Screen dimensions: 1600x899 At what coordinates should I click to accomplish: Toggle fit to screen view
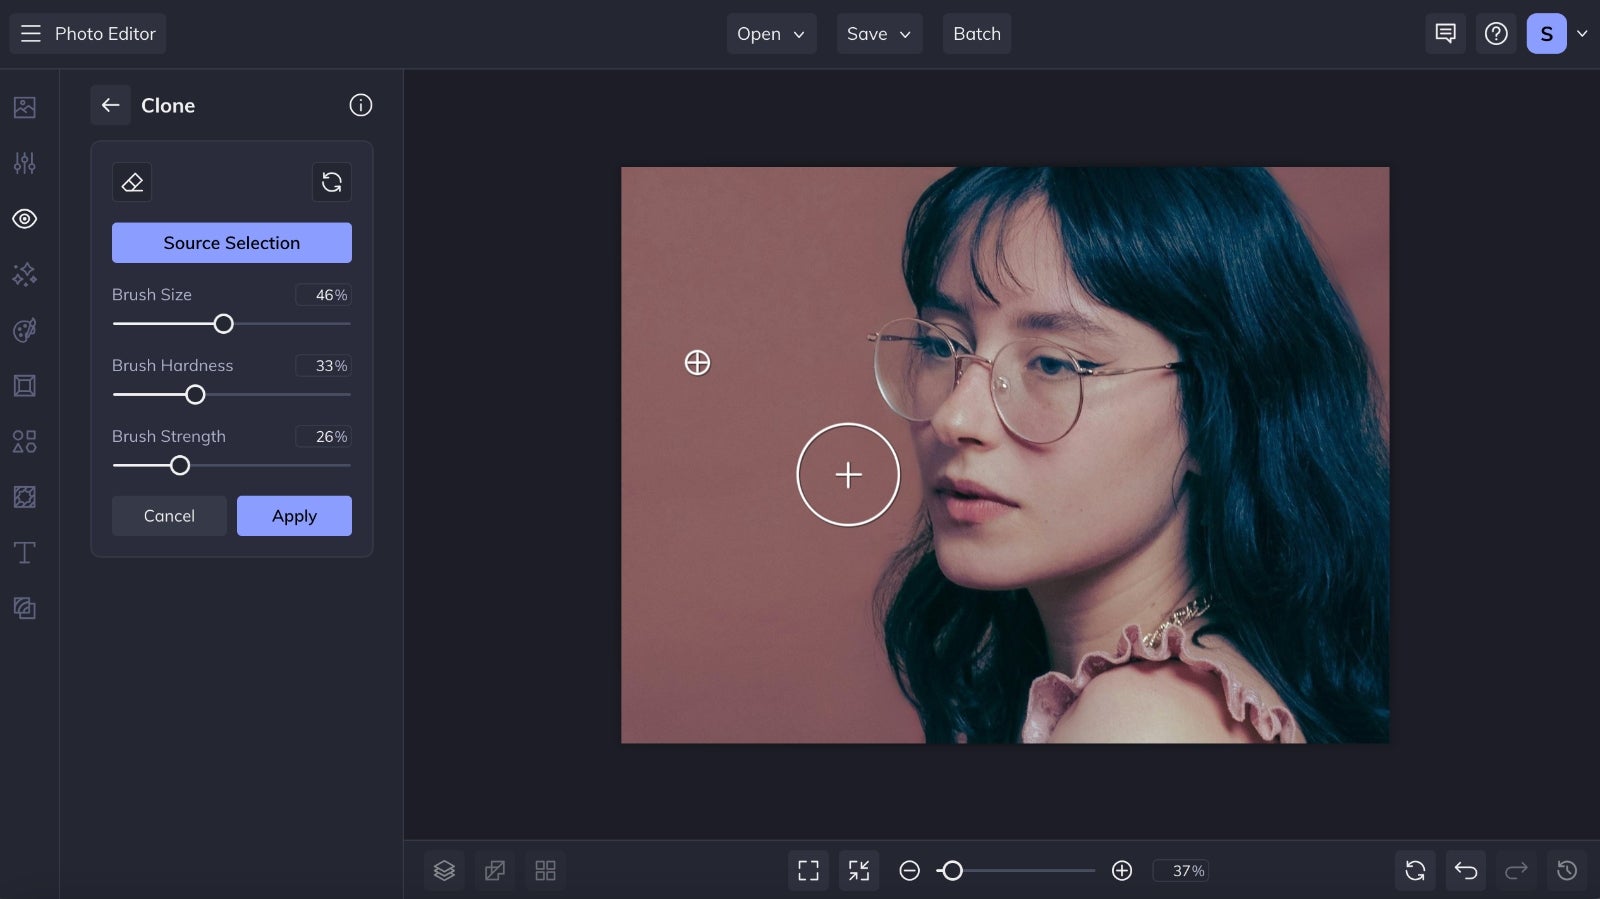click(808, 871)
